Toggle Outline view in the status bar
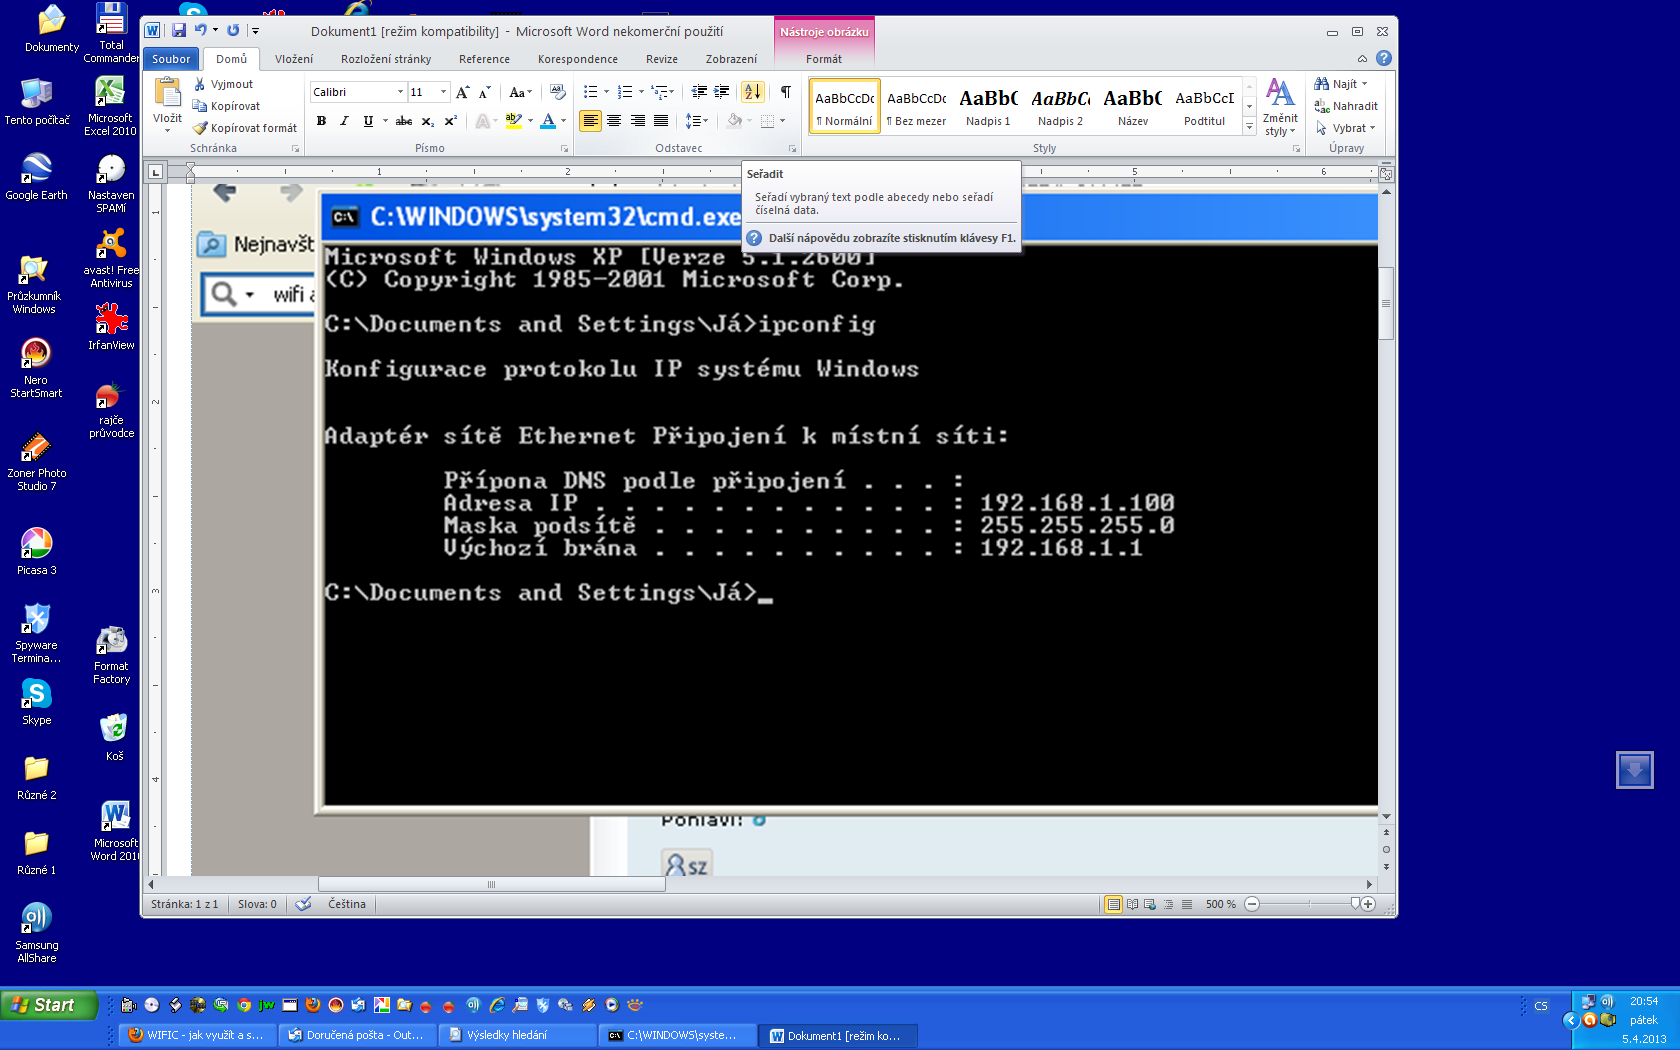The width and height of the screenshot is (1680, 1050). pos(1168,904)
